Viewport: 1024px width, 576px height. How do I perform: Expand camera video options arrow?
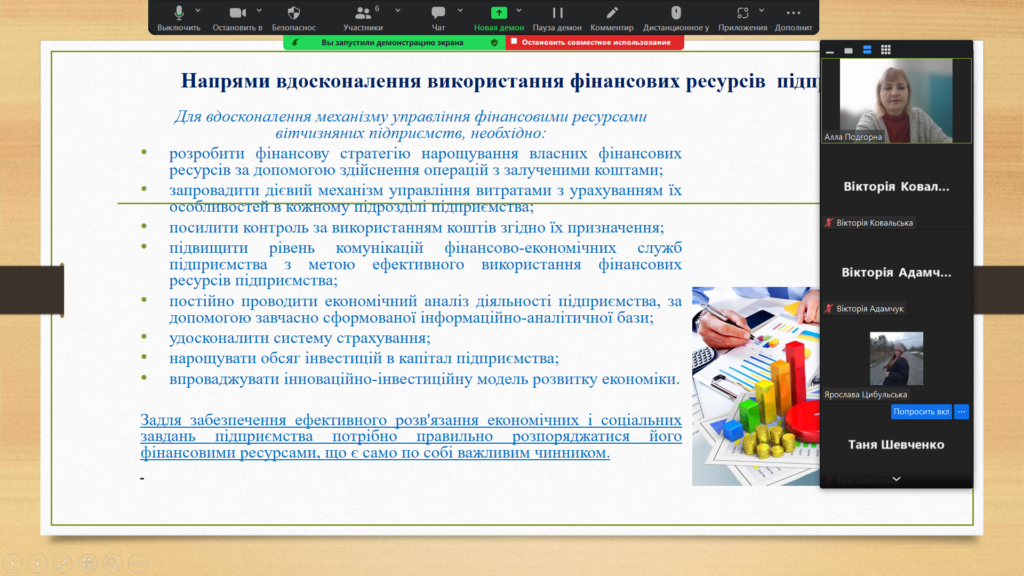click(259, 10)
